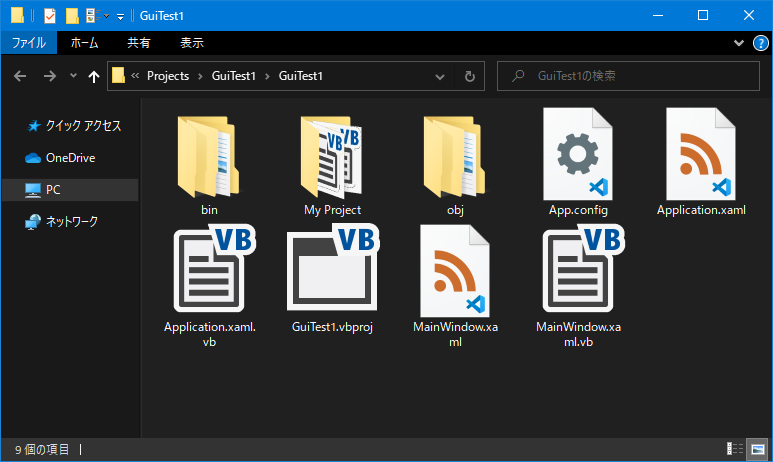
Task: Open the ホーム ribbon tab
Action: (x=84, y=43)
